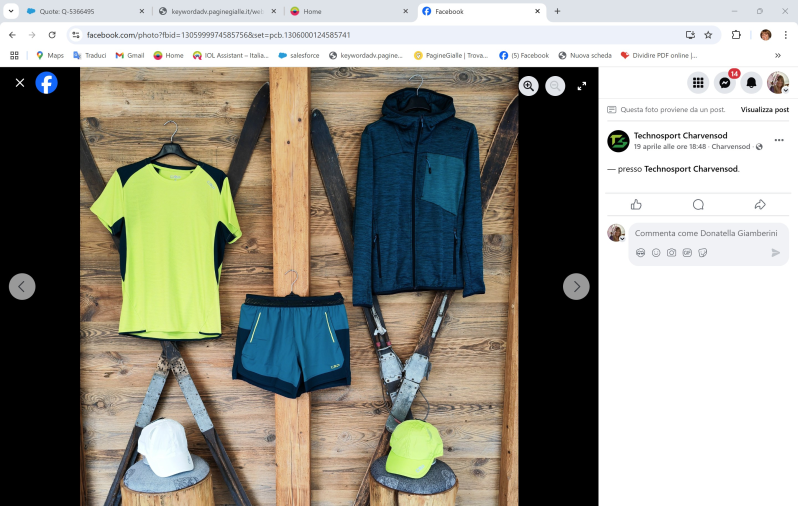This screenshot has width=798, height=506.
Task: Show more bookmarks with double chevron
Action: 778,55
